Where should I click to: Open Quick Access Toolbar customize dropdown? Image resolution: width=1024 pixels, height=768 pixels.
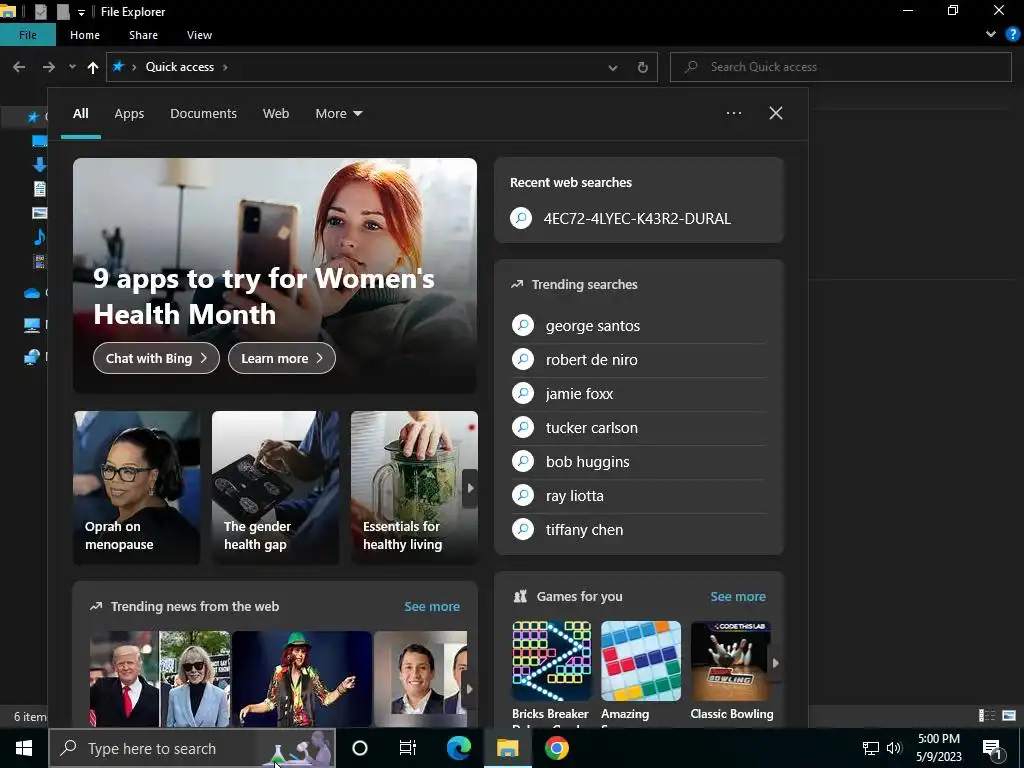click(81, 12)
